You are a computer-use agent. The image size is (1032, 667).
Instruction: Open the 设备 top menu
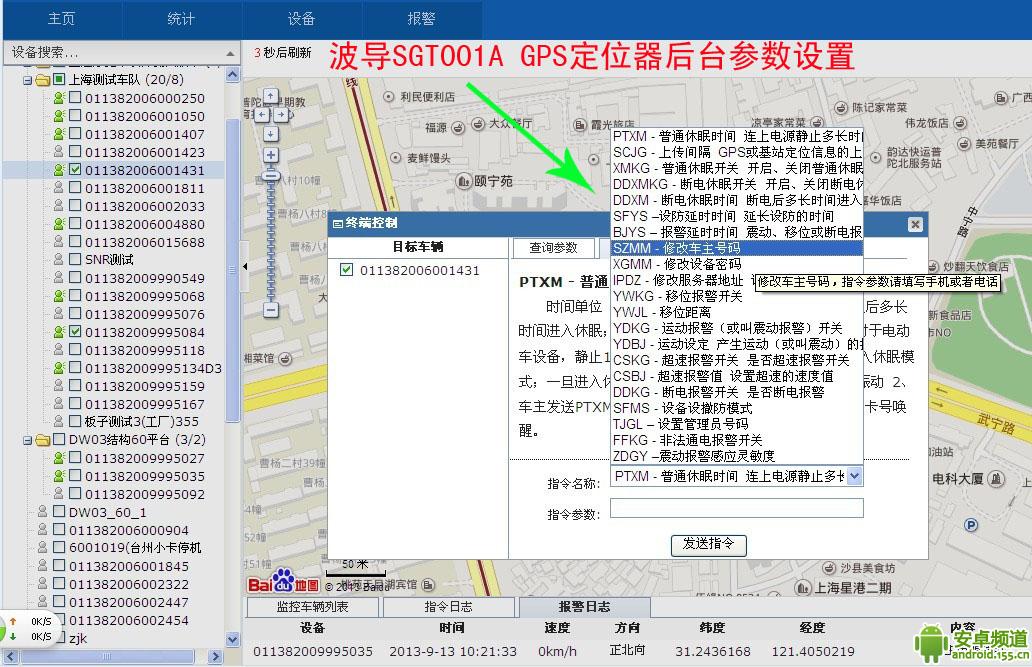tap(301, 19)
